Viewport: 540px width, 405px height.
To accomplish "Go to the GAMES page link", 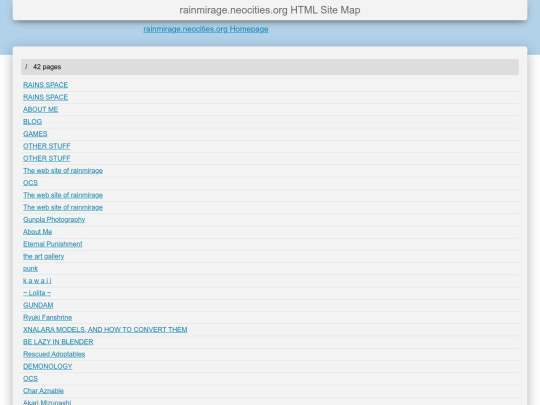I will tap(35, 134).
